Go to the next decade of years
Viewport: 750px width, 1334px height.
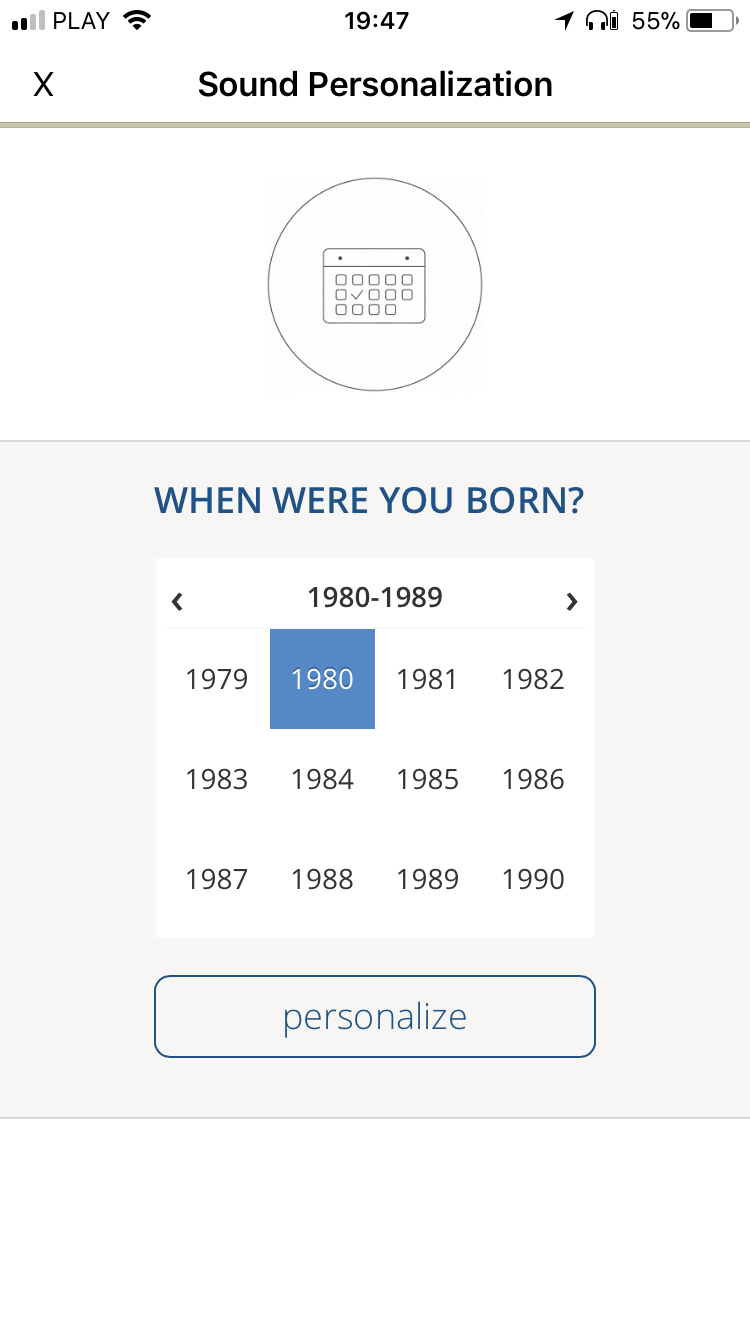pyautogui.click(x=571, y=600)
